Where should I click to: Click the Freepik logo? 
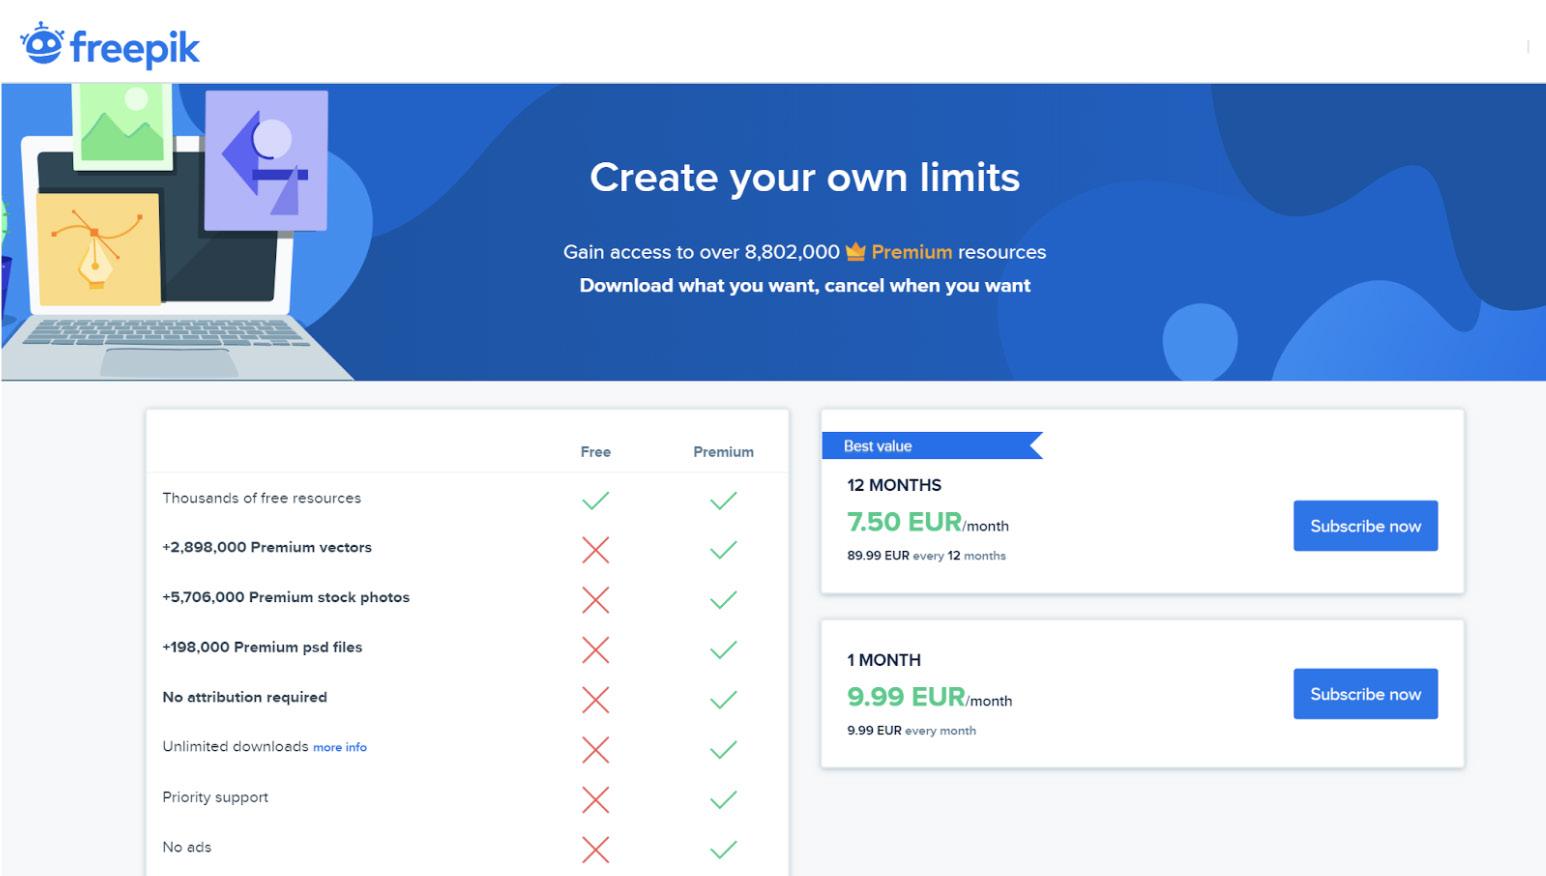point(110,46)
